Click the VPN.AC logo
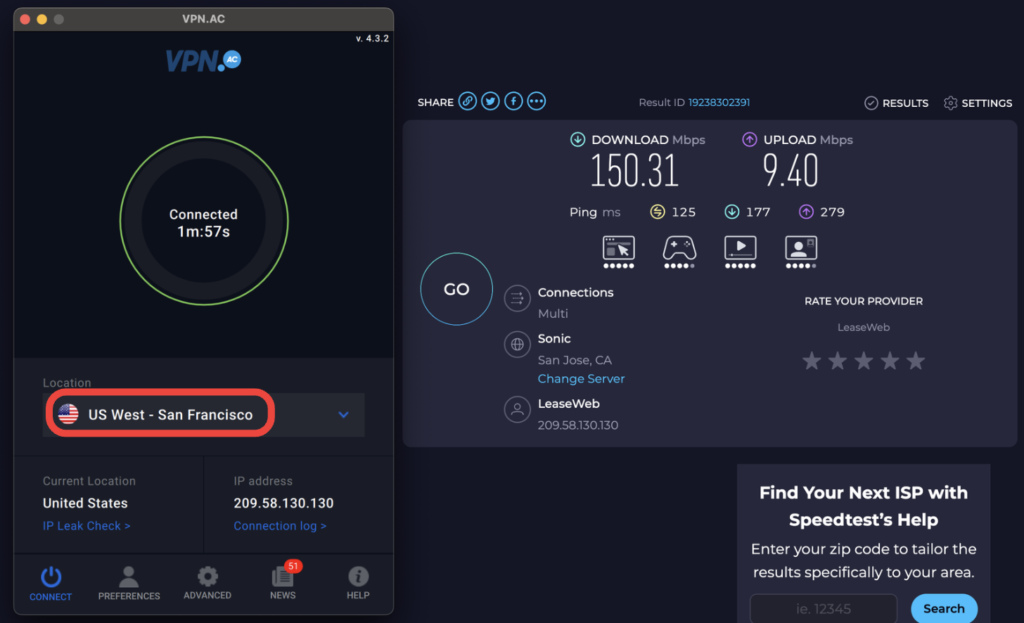The width and height of the screenshot is (1024, 623). (203, 61)
